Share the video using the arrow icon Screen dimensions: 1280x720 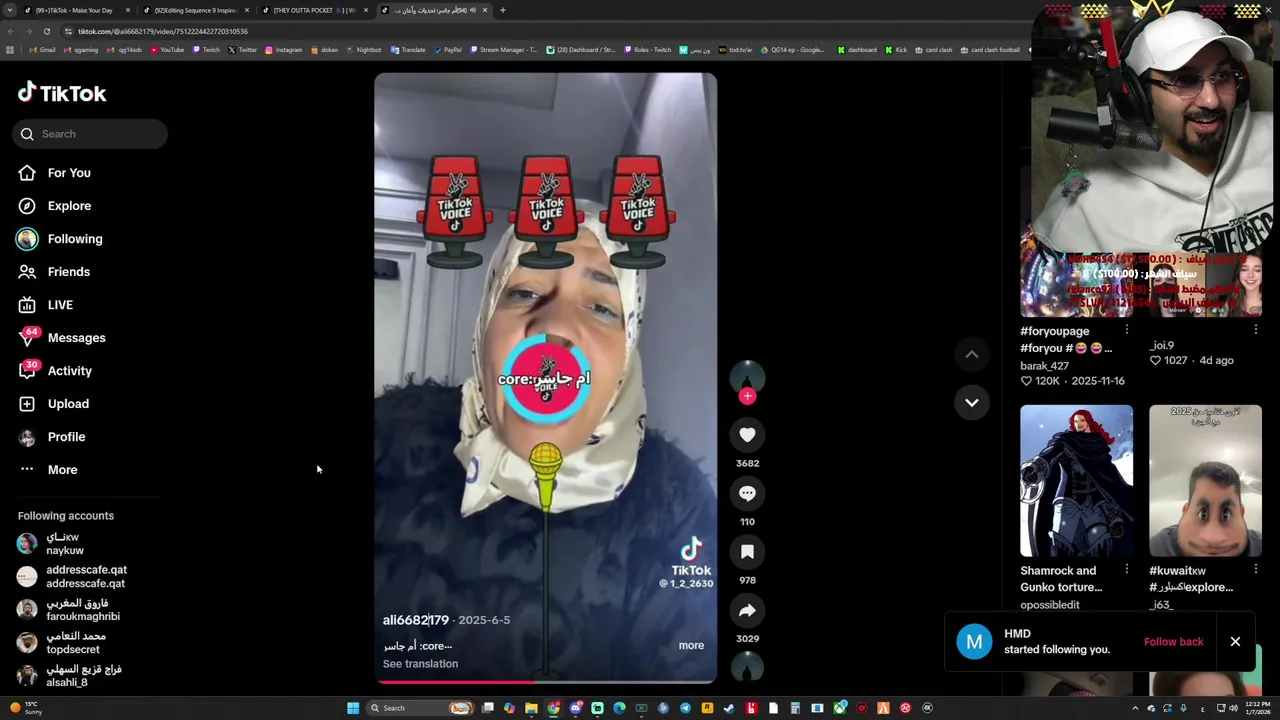747,610
